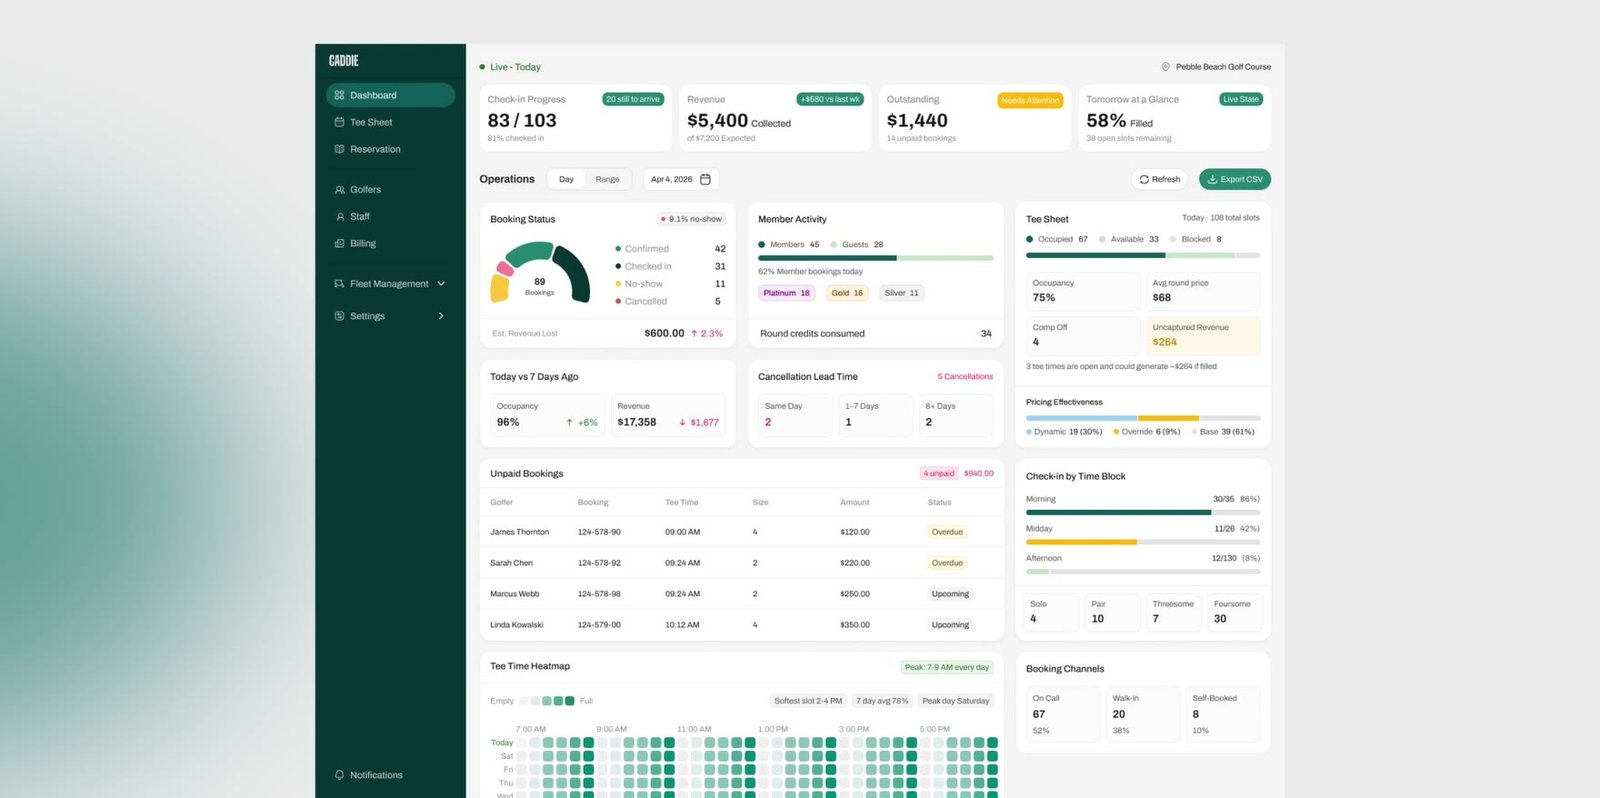Image resolution: width=1600 pixels, height=798 pixels.
Task: Click Sarah Chen's Overdue status
Action: 947,563
